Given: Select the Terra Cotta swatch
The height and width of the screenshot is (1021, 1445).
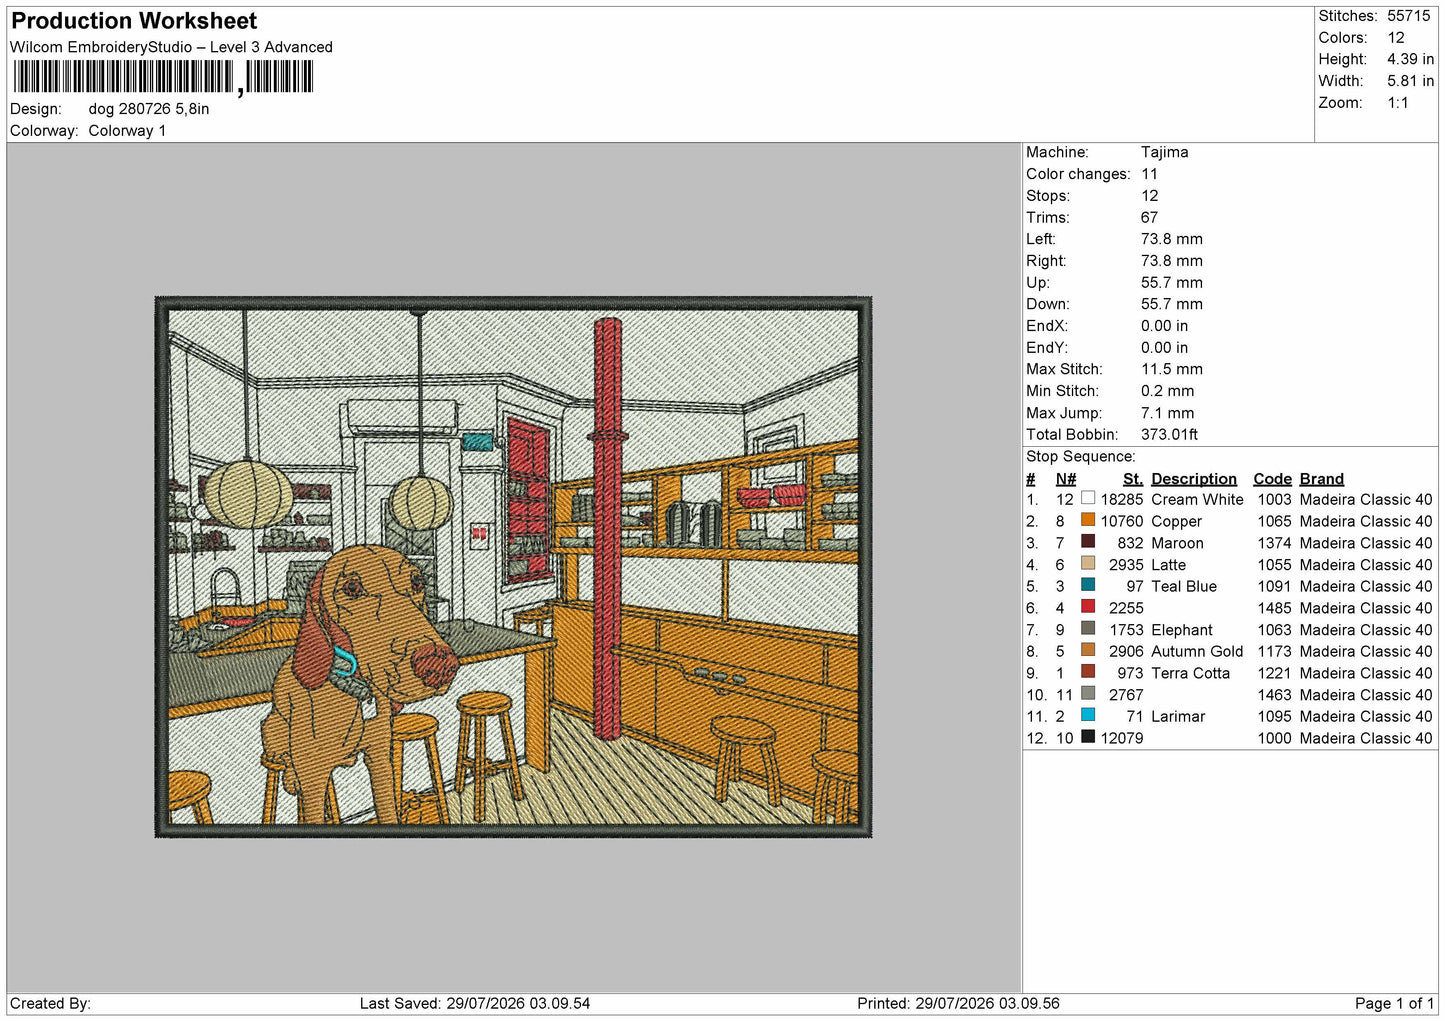Looking at the screenshot, I should click(1088, 672).
